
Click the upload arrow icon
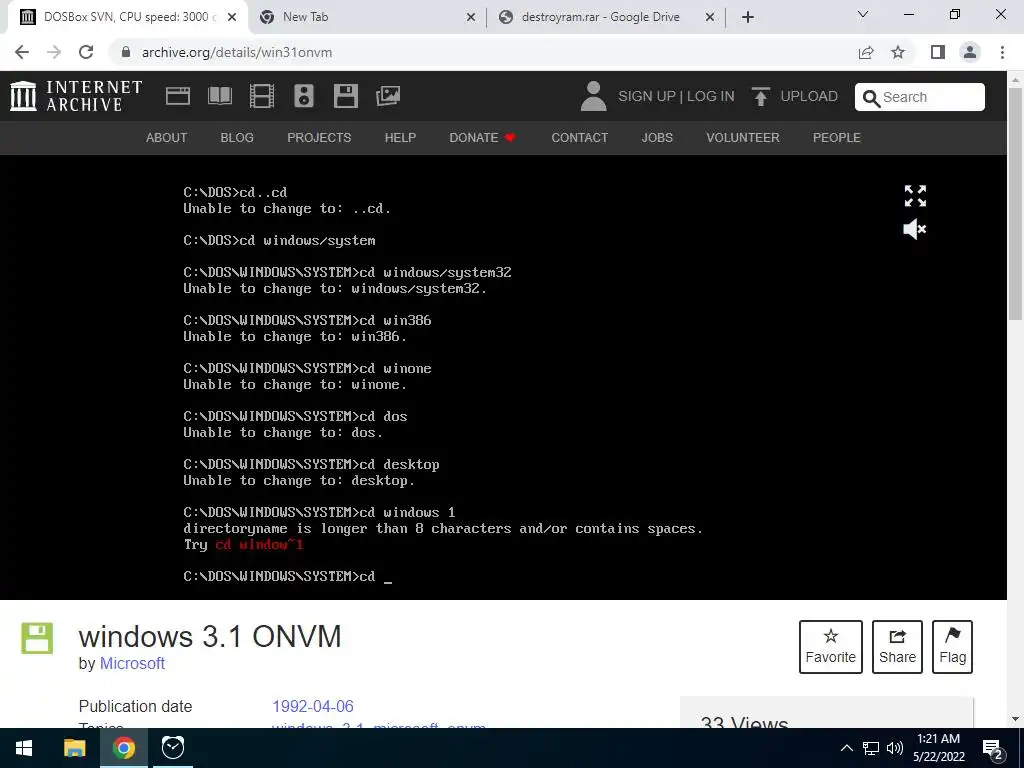point(760,96)
